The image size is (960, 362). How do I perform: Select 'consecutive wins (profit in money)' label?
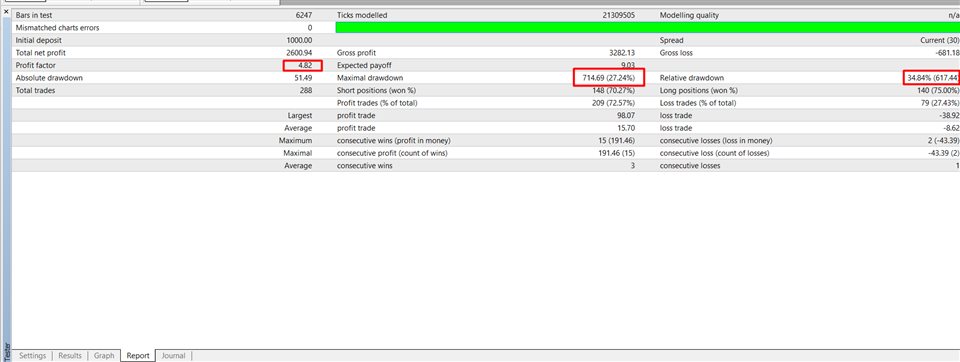coord(394,141)
